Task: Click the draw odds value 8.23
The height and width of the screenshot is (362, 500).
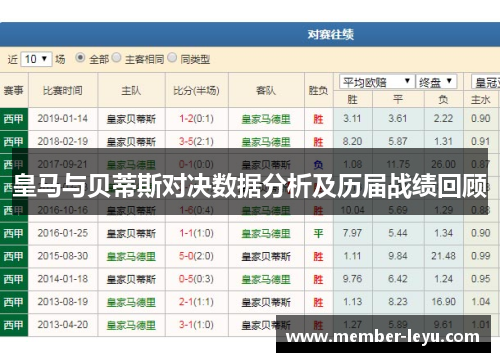Action: click(x=398, y=302)
